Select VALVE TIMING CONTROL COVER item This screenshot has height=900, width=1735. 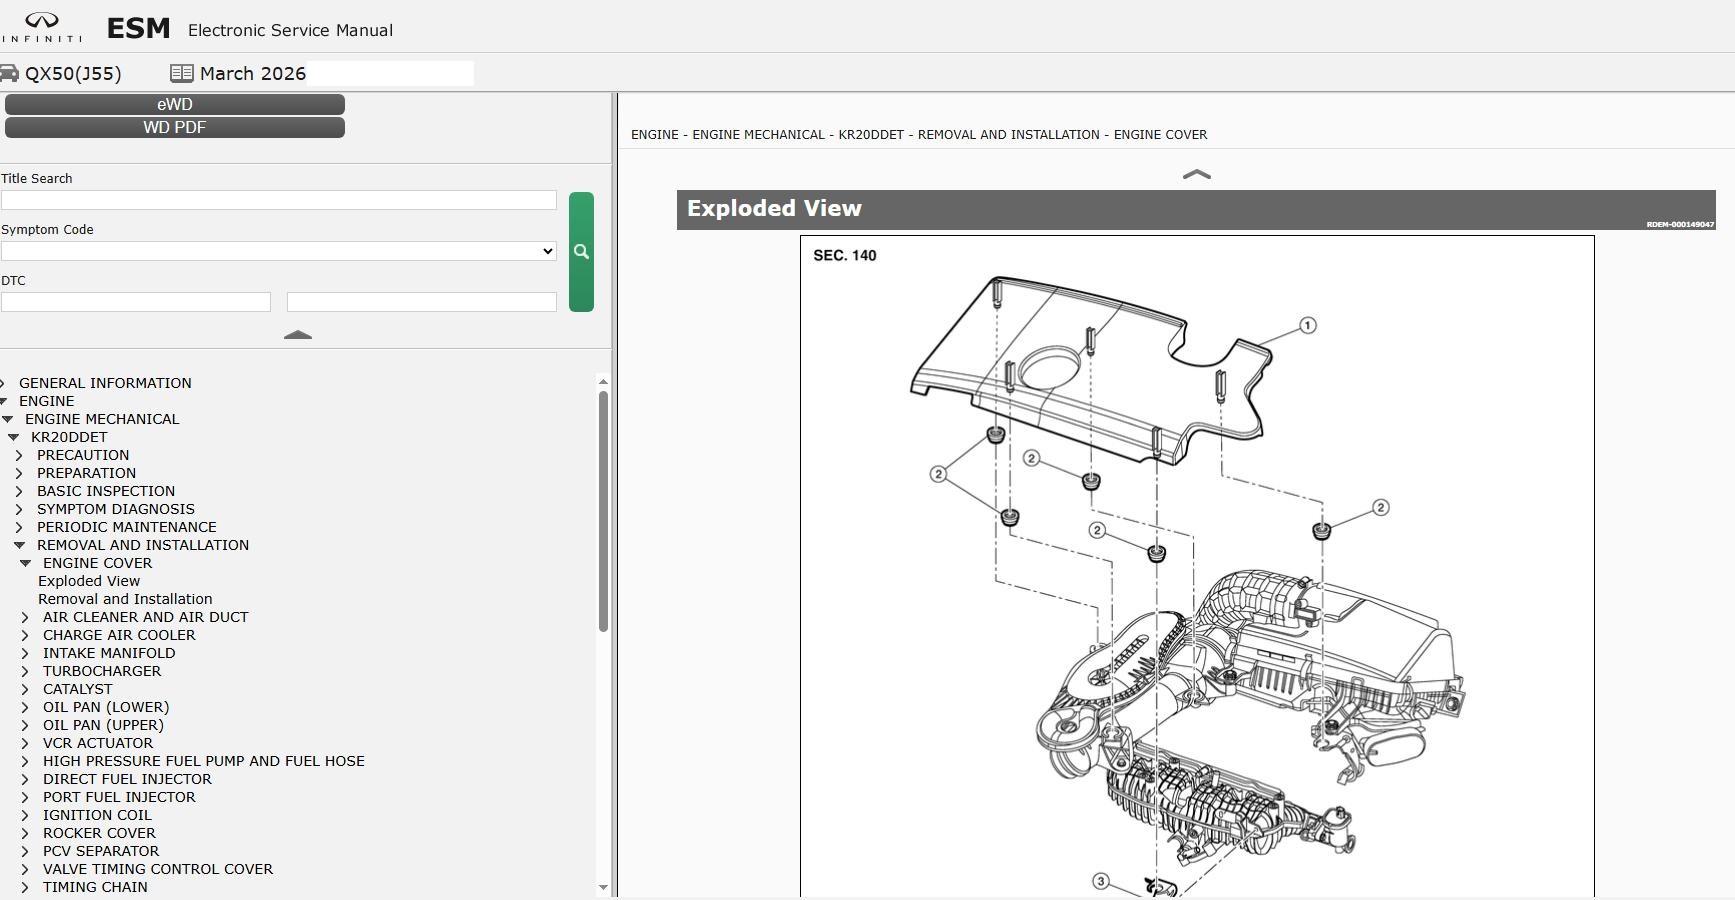158,869
